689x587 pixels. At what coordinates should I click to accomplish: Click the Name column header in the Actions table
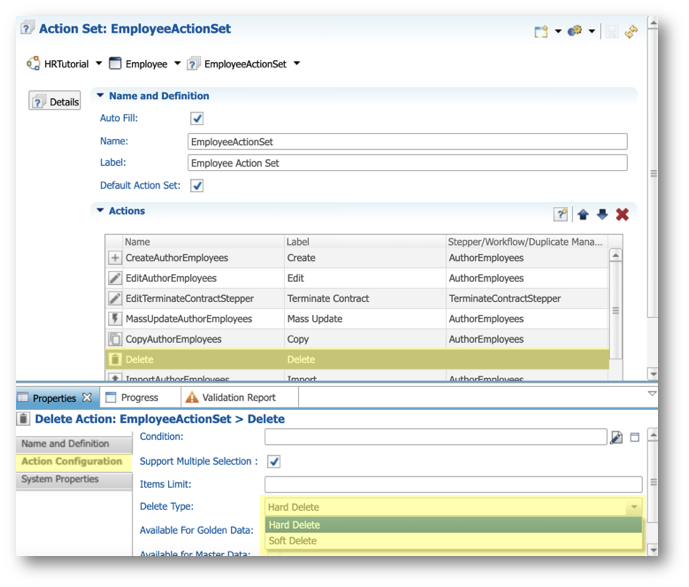203,242
